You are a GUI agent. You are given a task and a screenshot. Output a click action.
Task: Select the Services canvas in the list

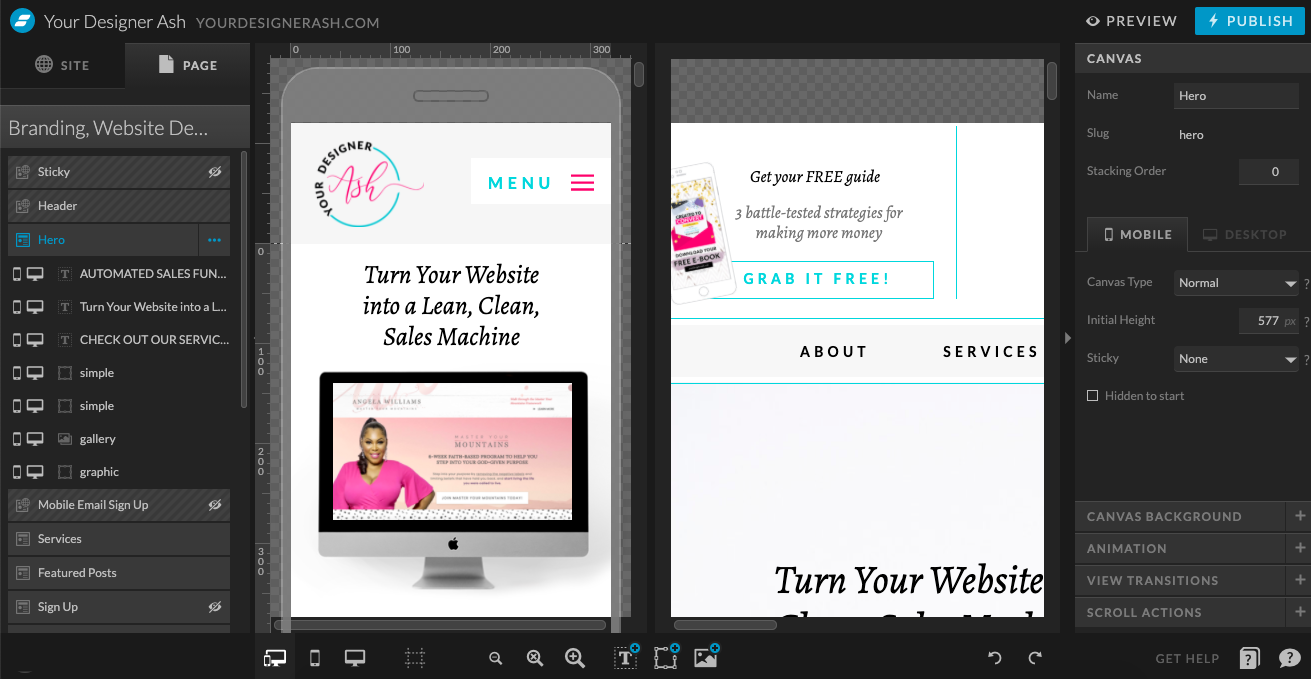click(x=119, y=539)
